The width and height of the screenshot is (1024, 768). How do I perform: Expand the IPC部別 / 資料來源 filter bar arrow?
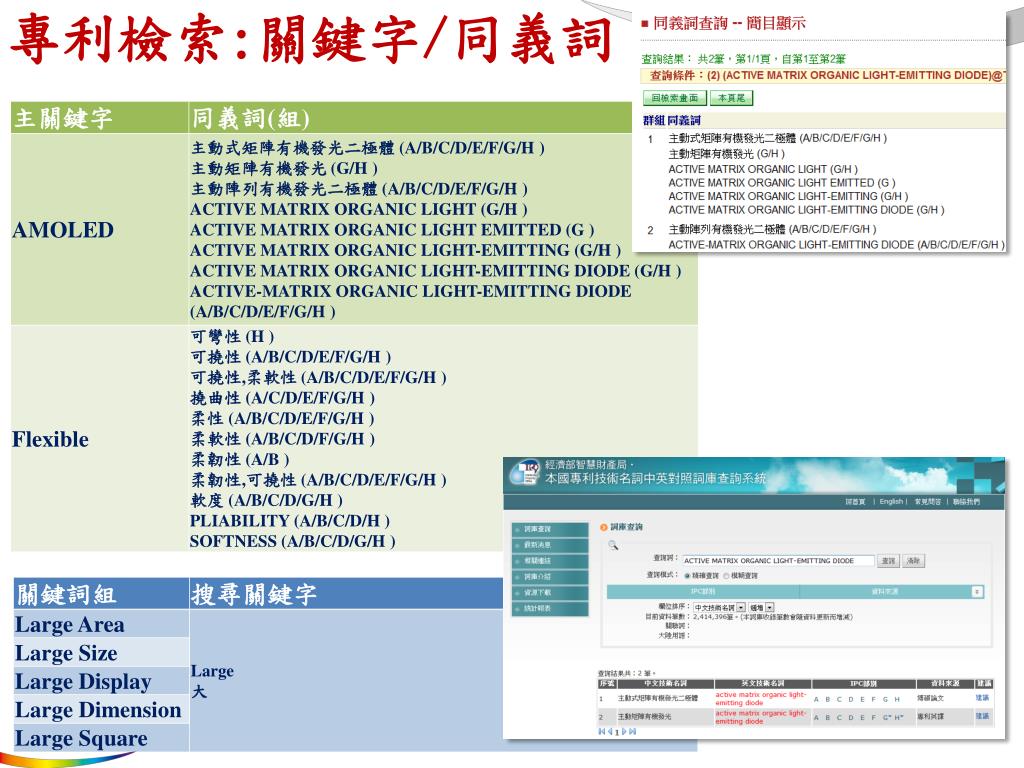[x=977, y=592]
